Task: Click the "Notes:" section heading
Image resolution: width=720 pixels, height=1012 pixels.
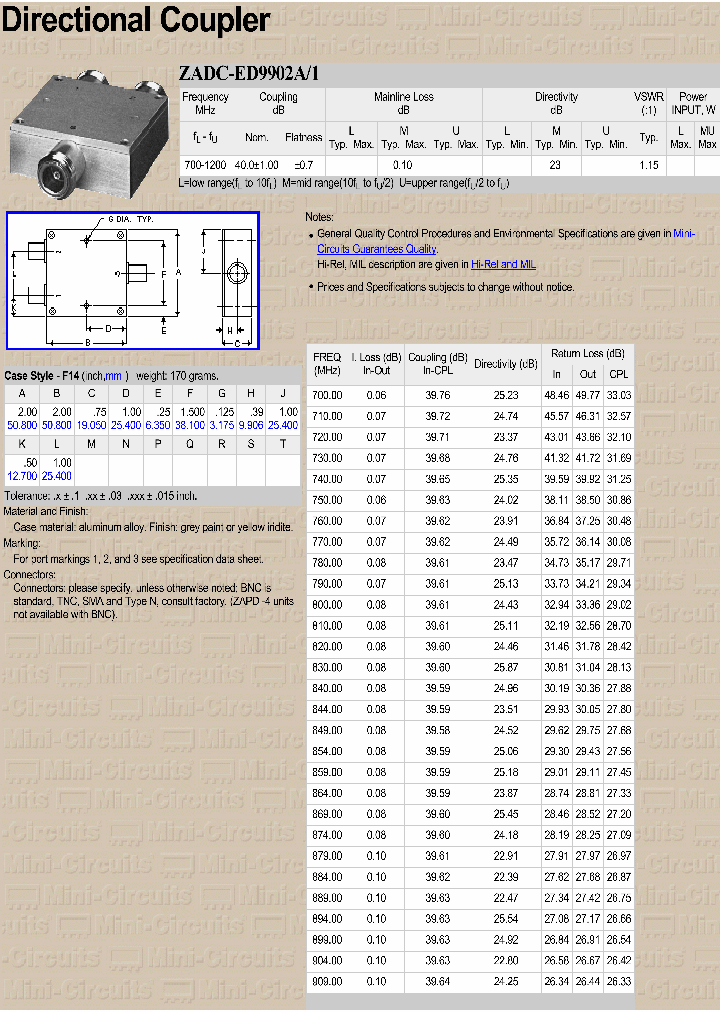Action: (x=319, y=217)
